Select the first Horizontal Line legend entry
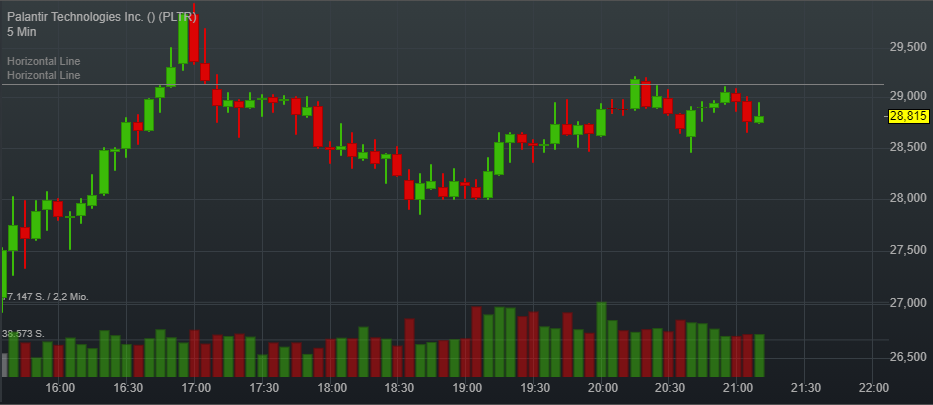Image resolution: width=933 pixels, height=405 pixels. point(43,61)
